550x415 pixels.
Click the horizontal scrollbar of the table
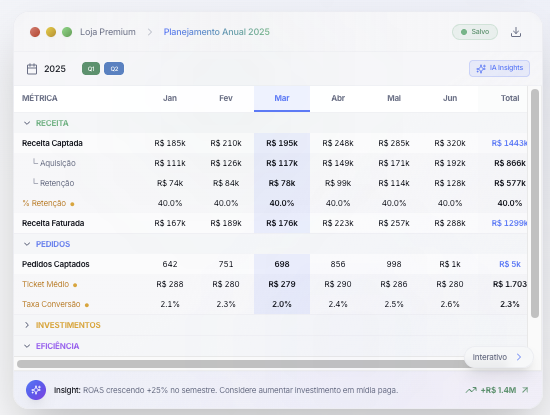pos(242,364)
